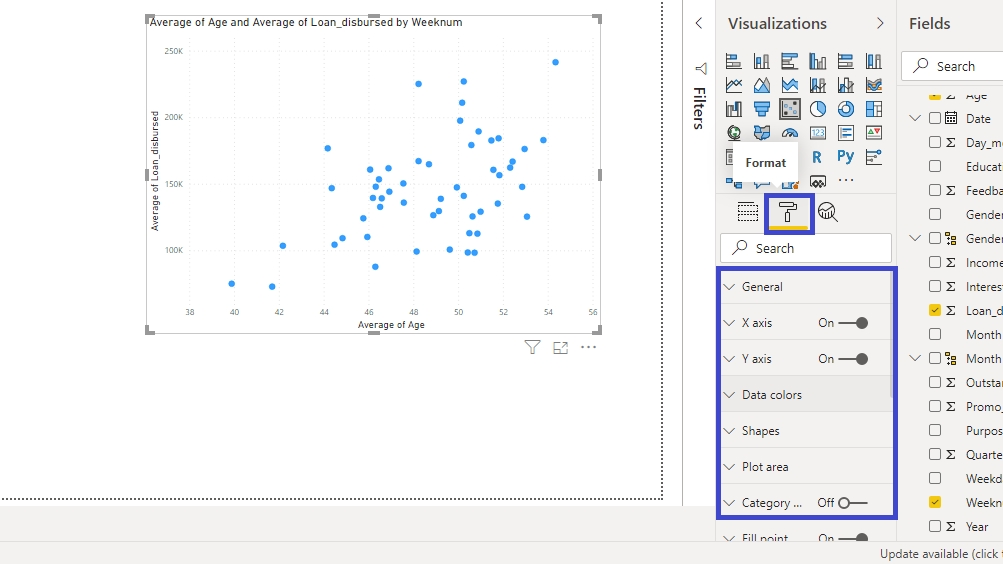
Task: Turn off the Y axis toggle
Action: coord(853,359)
